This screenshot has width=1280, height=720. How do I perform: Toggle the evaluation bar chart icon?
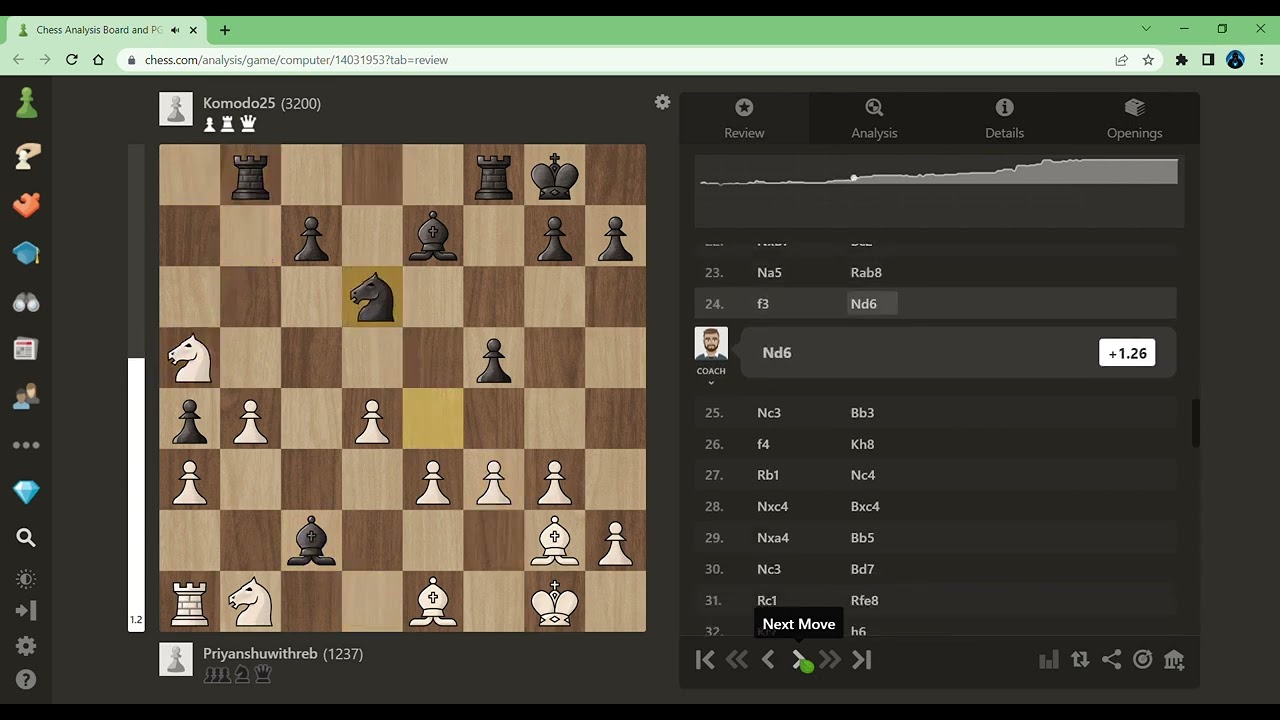(x=1048, y=660)
